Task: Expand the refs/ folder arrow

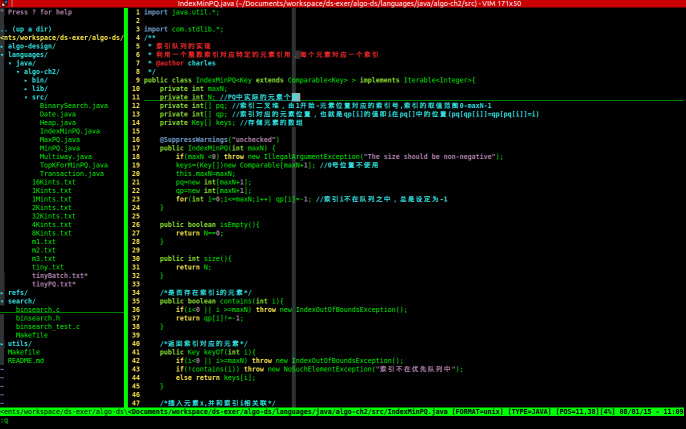Action: [x=2, y=293]
